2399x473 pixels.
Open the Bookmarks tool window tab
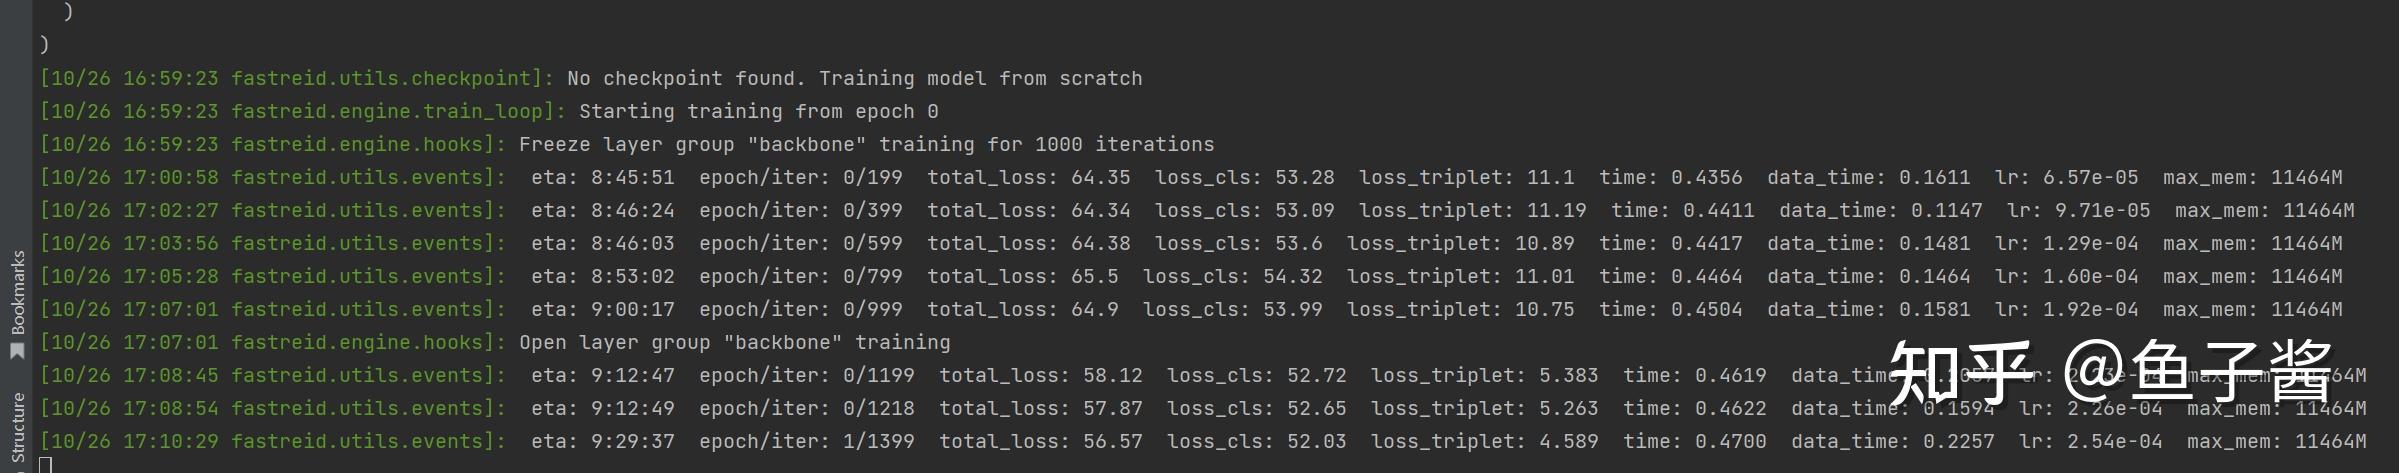[17, 292]
